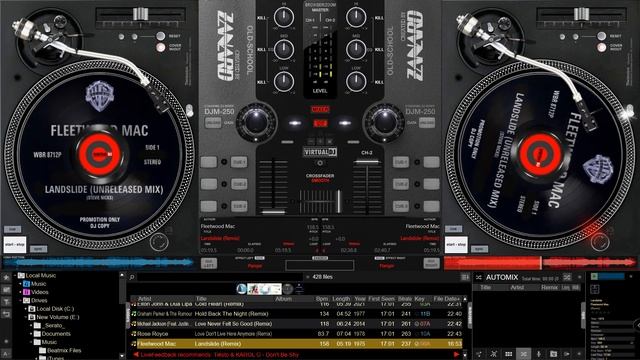
Task: Click the right DJM-250 gain knob
Action: pyautogui.click(x=384, y=122)
